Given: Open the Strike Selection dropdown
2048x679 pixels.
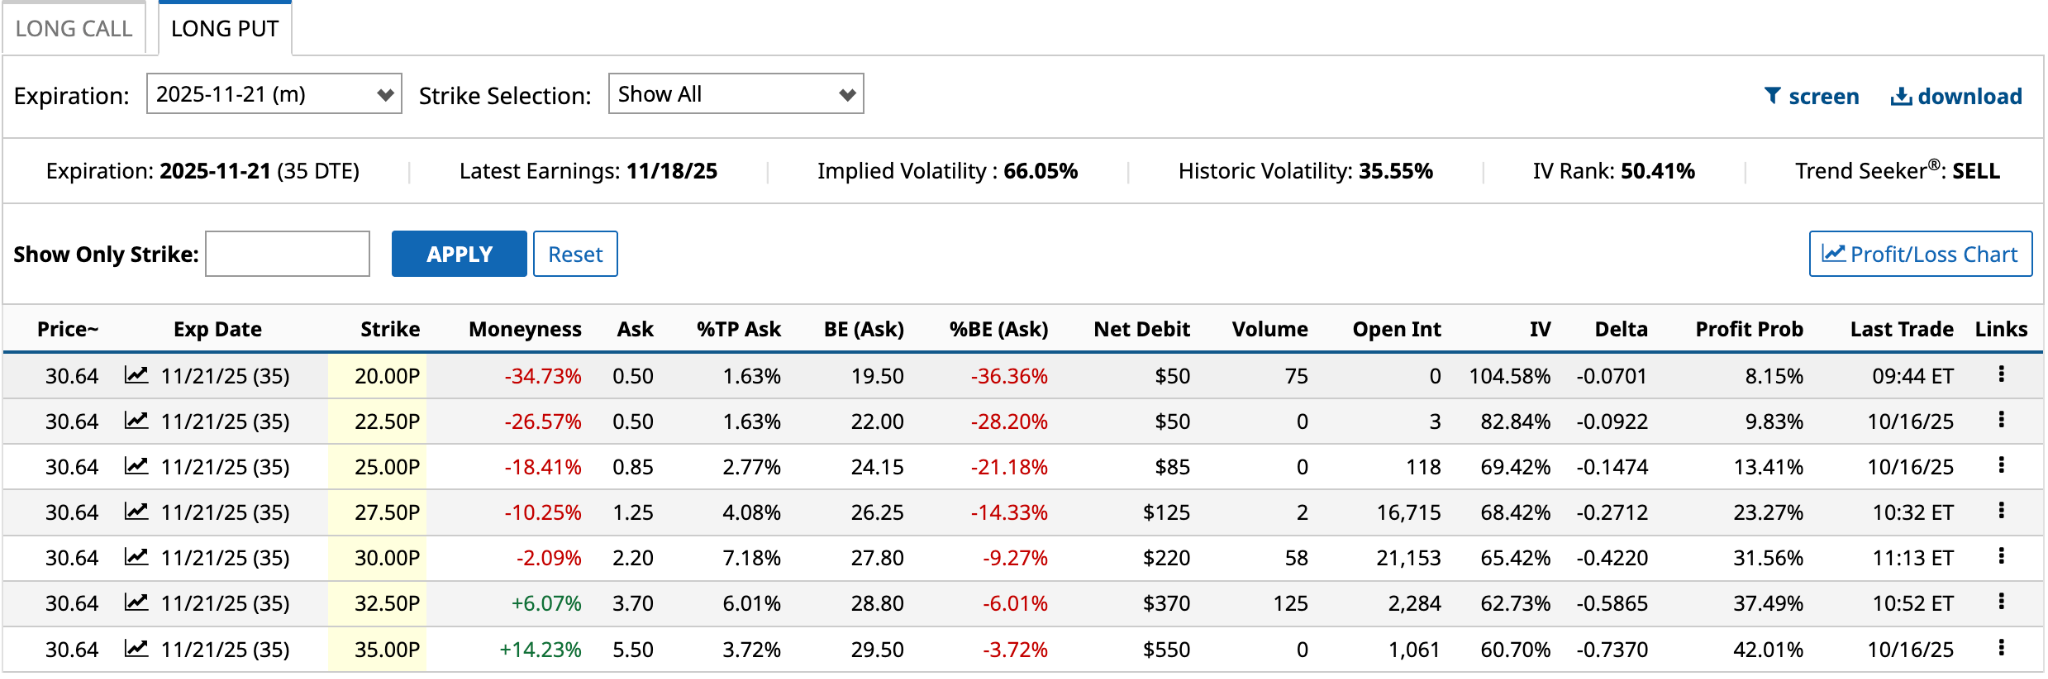Looking at the screenshot, I should (736, 94).
